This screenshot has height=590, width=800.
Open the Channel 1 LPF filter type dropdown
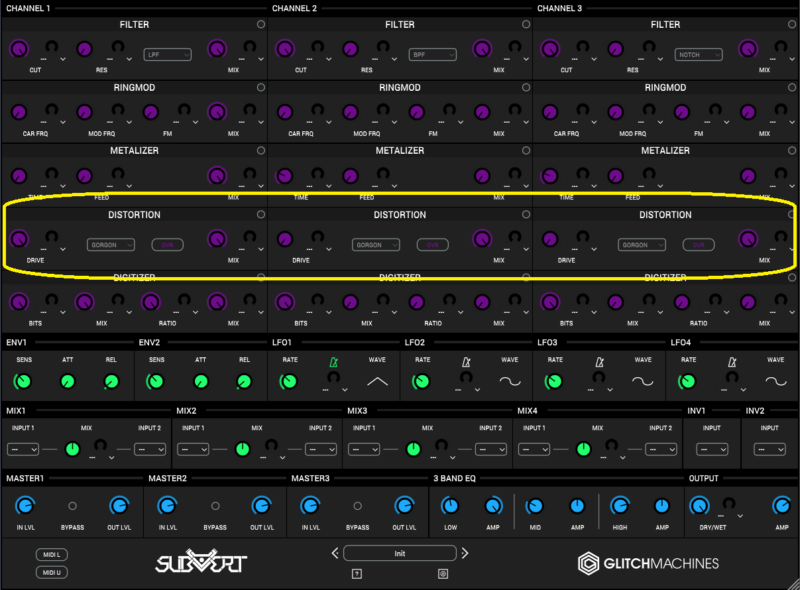167,54
